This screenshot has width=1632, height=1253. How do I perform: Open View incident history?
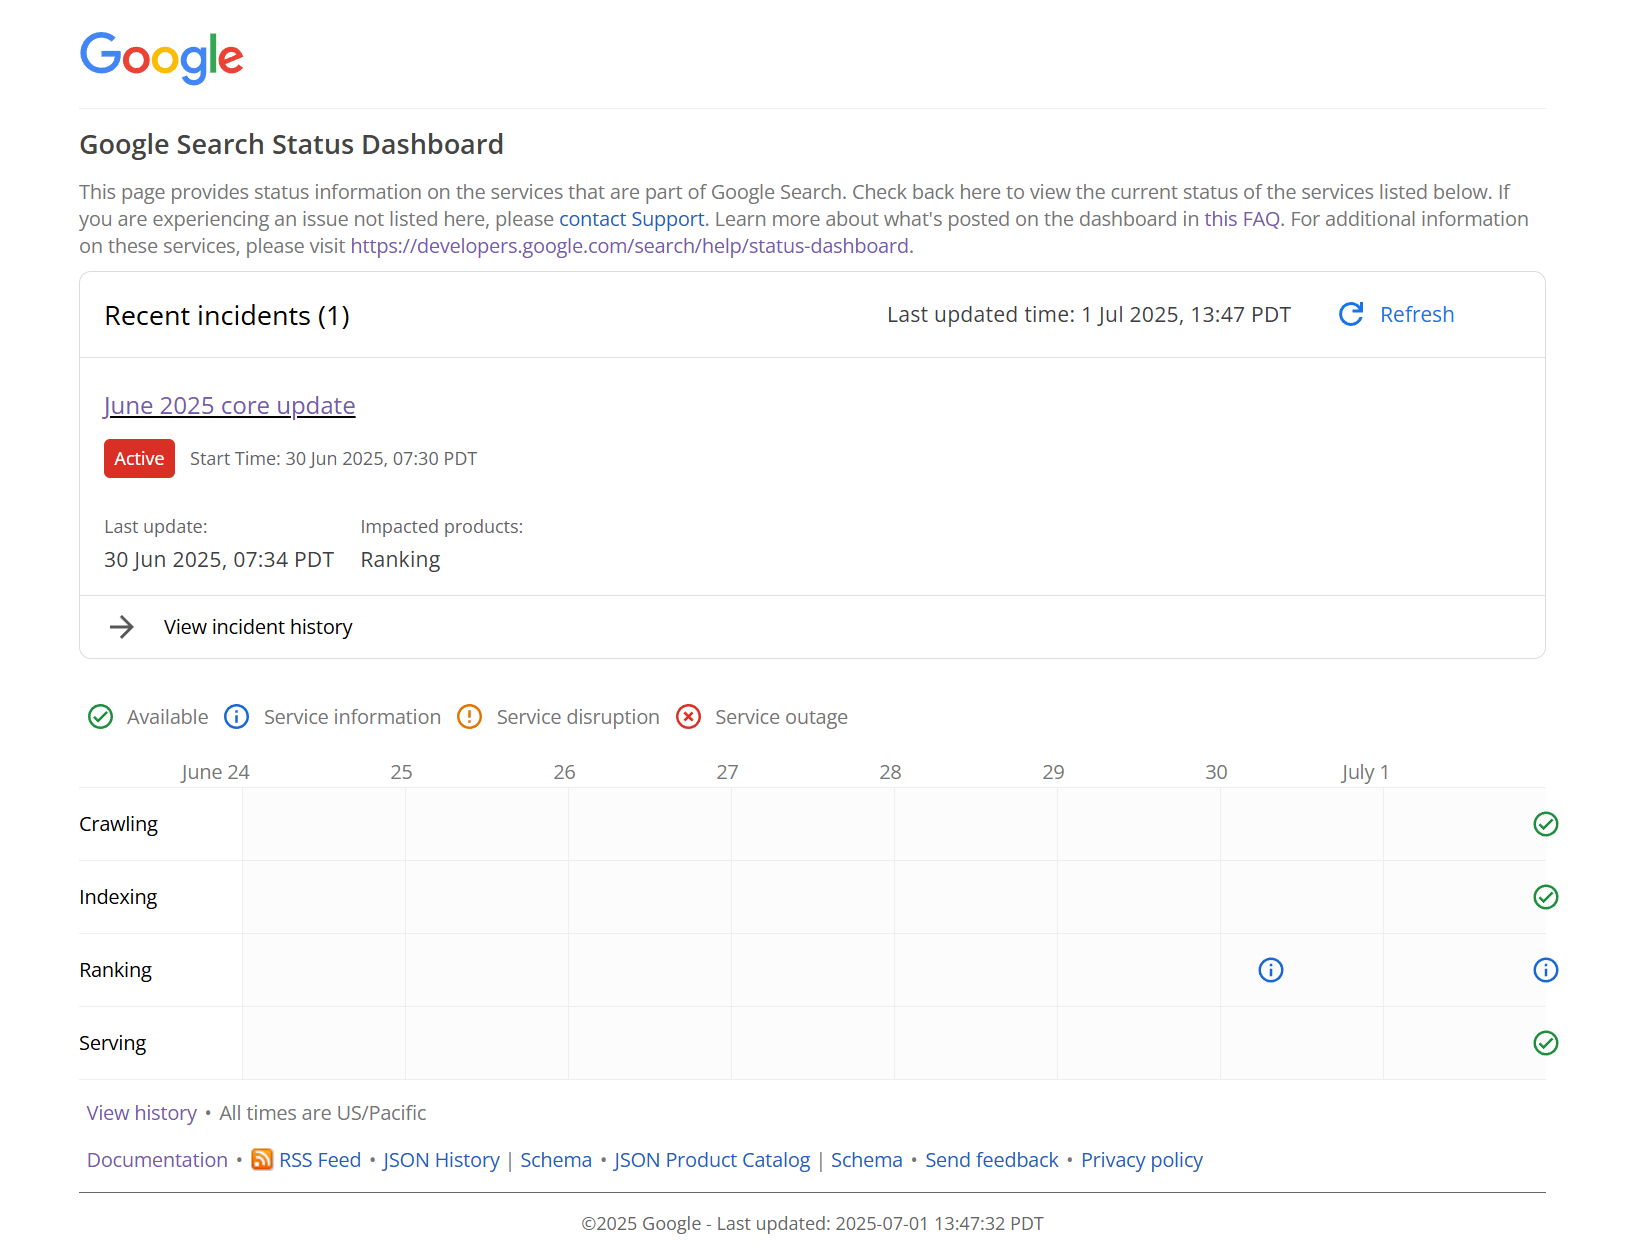pyautogui.click(x=258, y=627)
